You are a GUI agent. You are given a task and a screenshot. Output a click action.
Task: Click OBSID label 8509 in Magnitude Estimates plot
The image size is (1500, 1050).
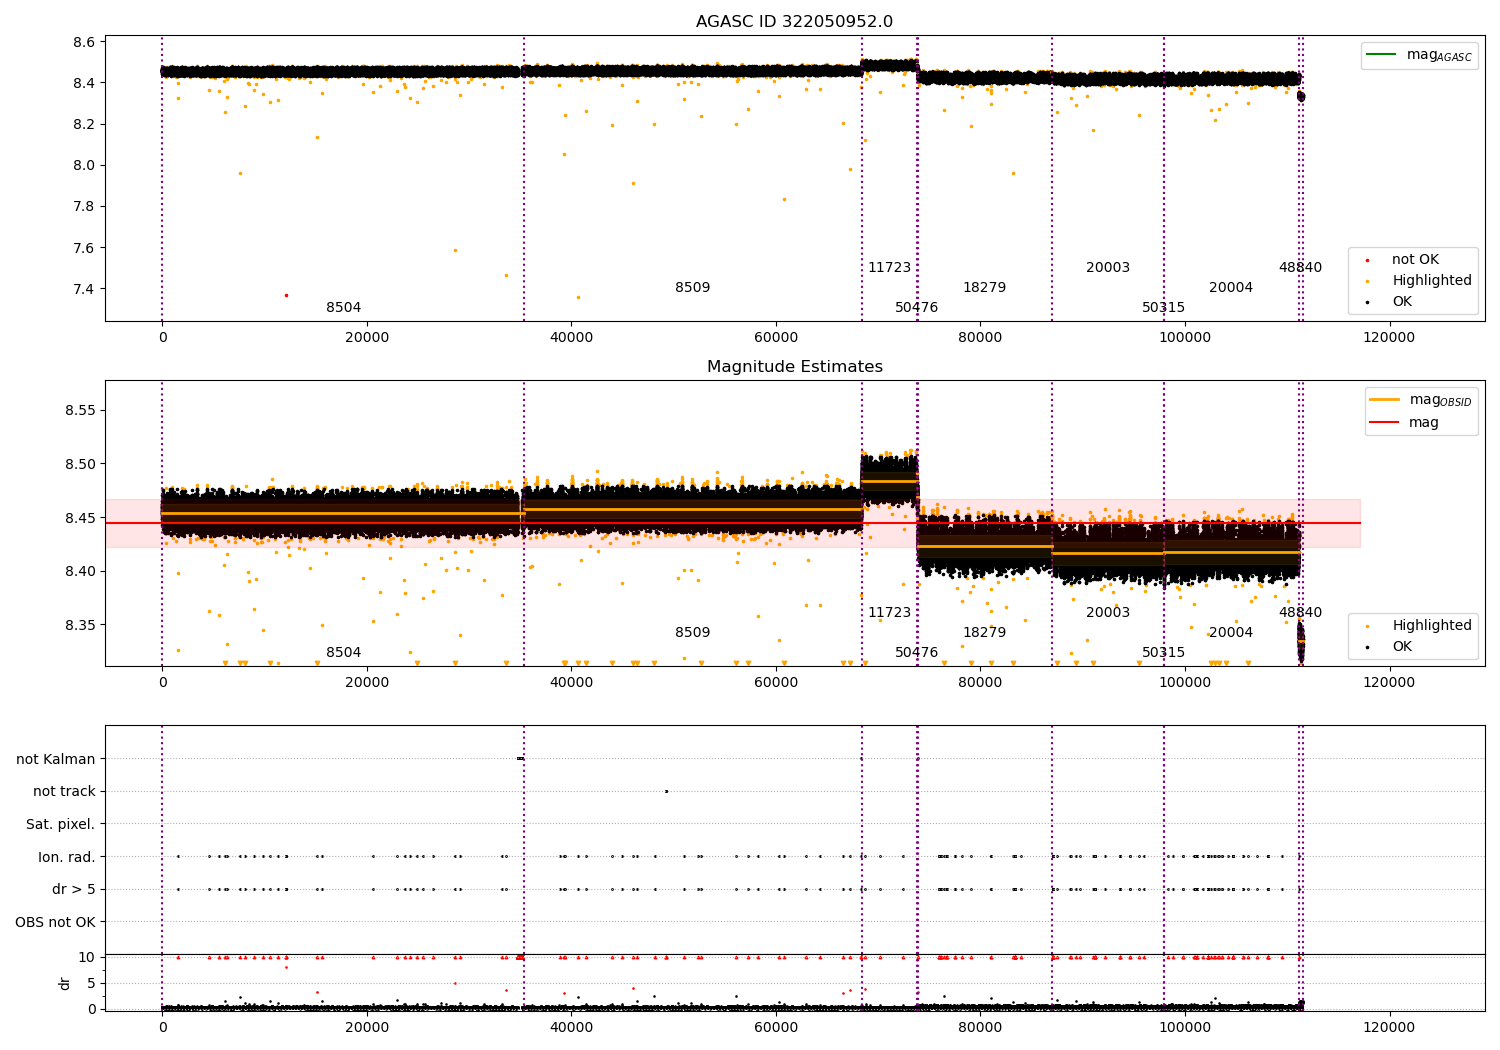[x=693, y=633]
